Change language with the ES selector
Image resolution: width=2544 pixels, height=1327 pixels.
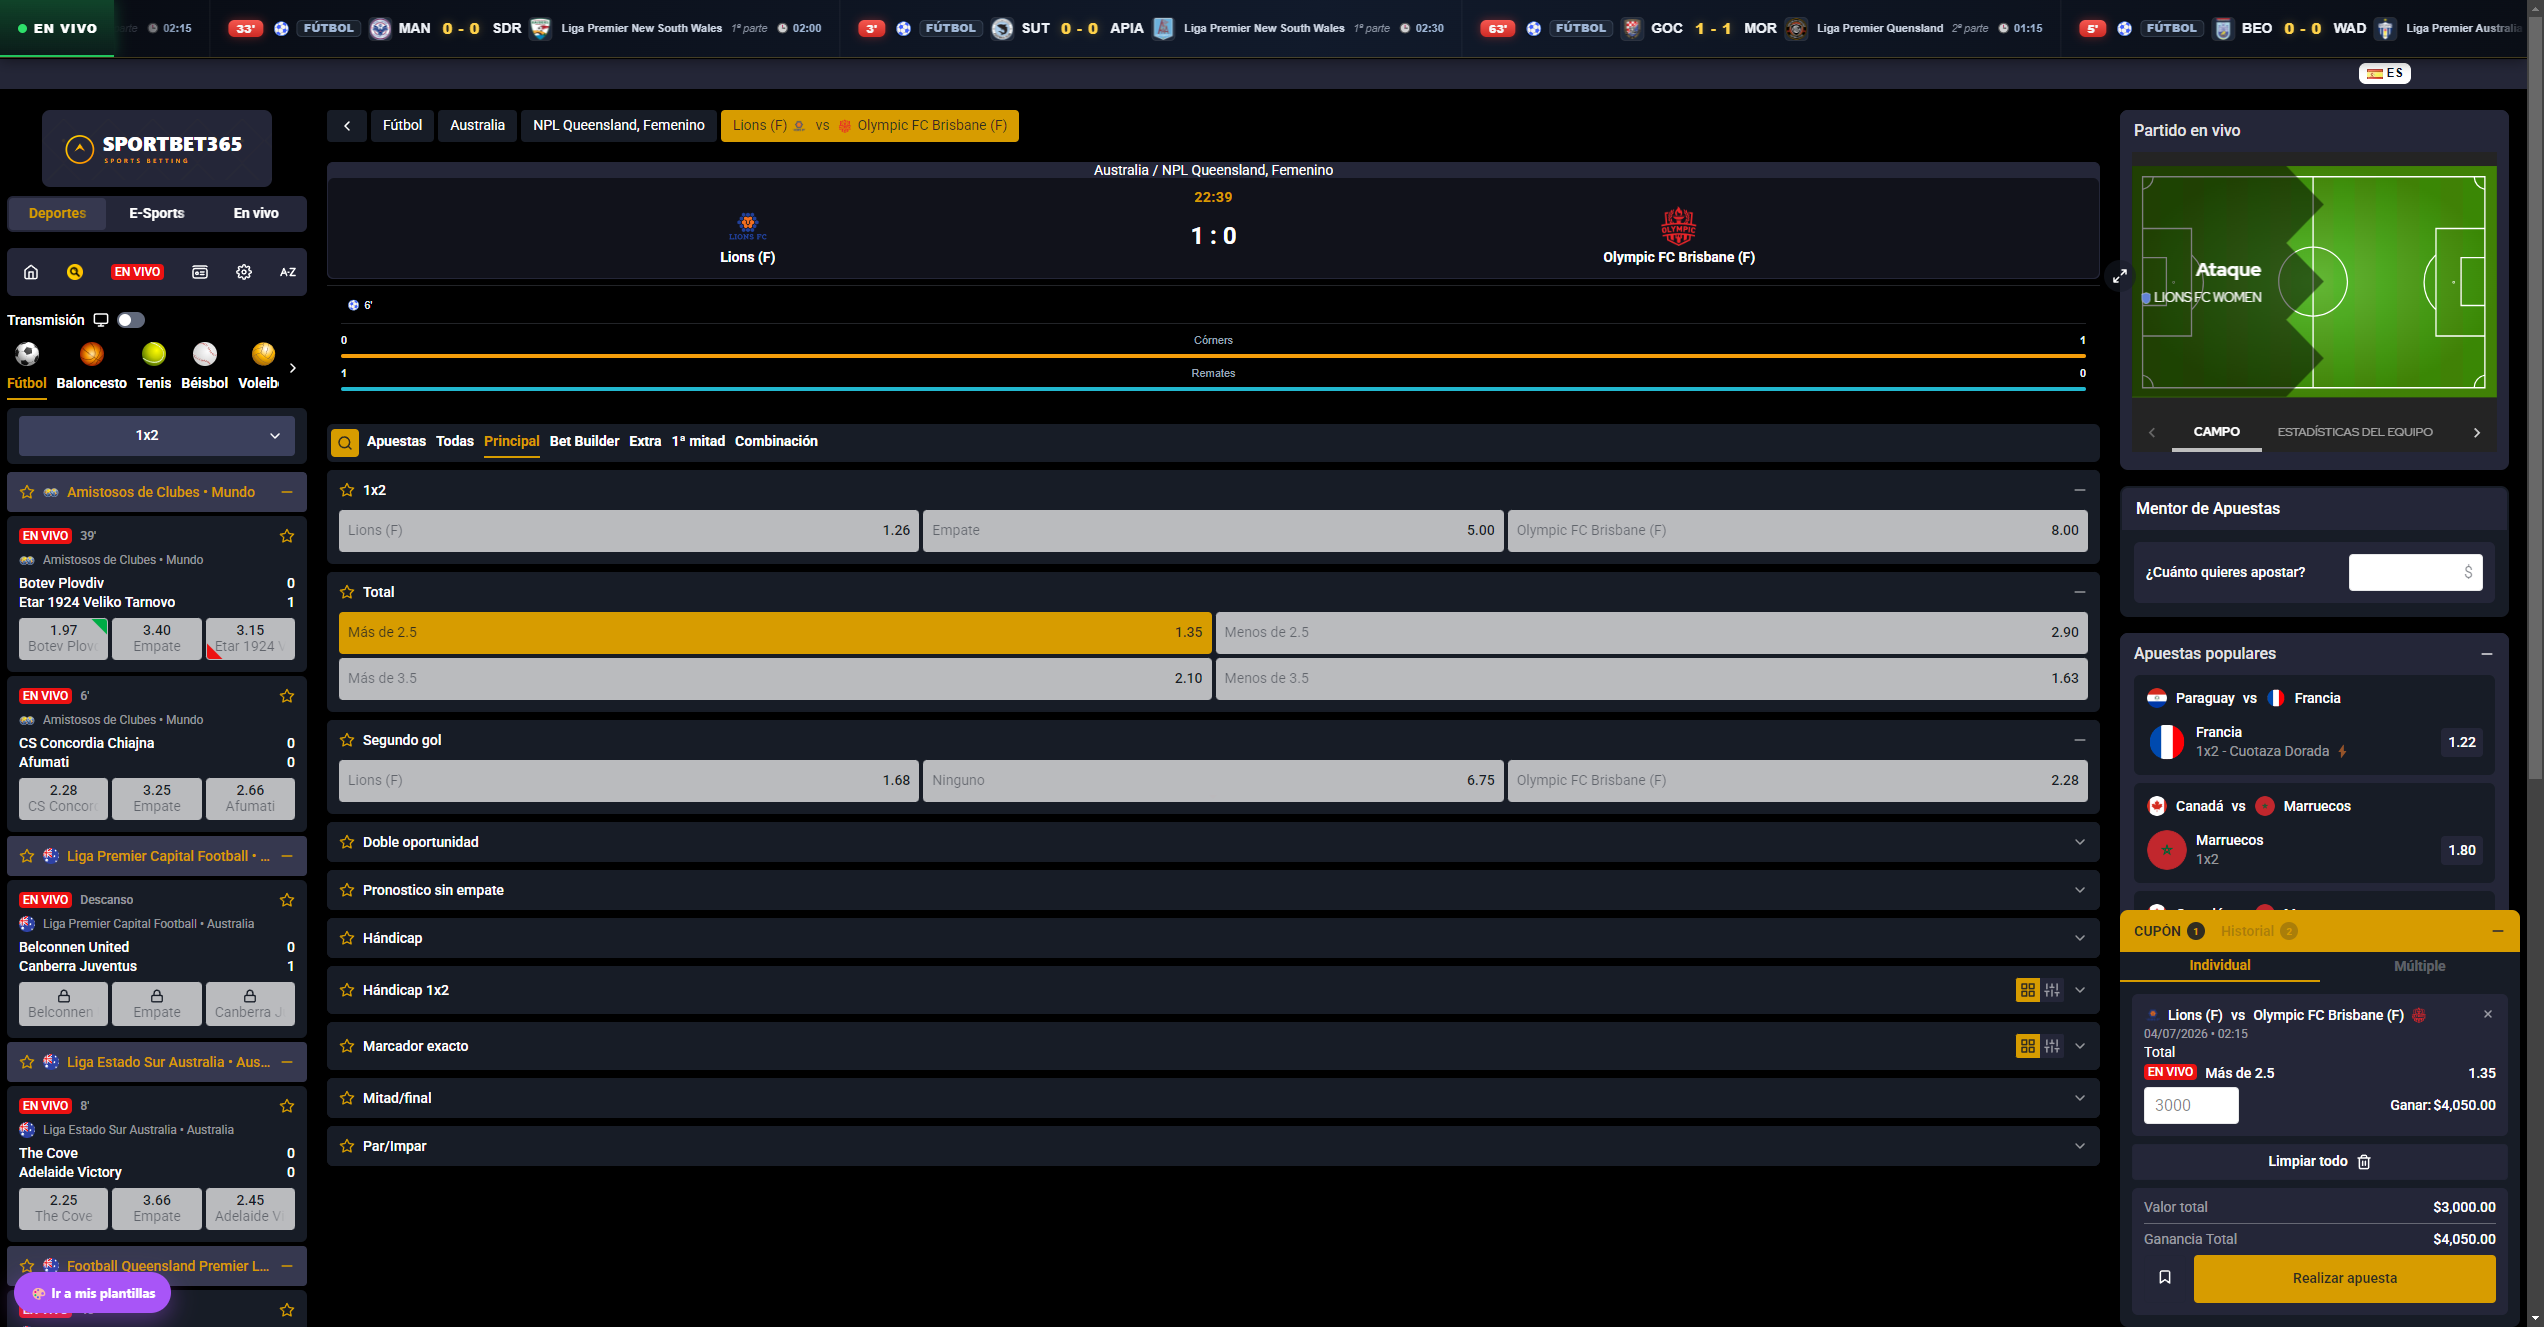(2385, 73)
